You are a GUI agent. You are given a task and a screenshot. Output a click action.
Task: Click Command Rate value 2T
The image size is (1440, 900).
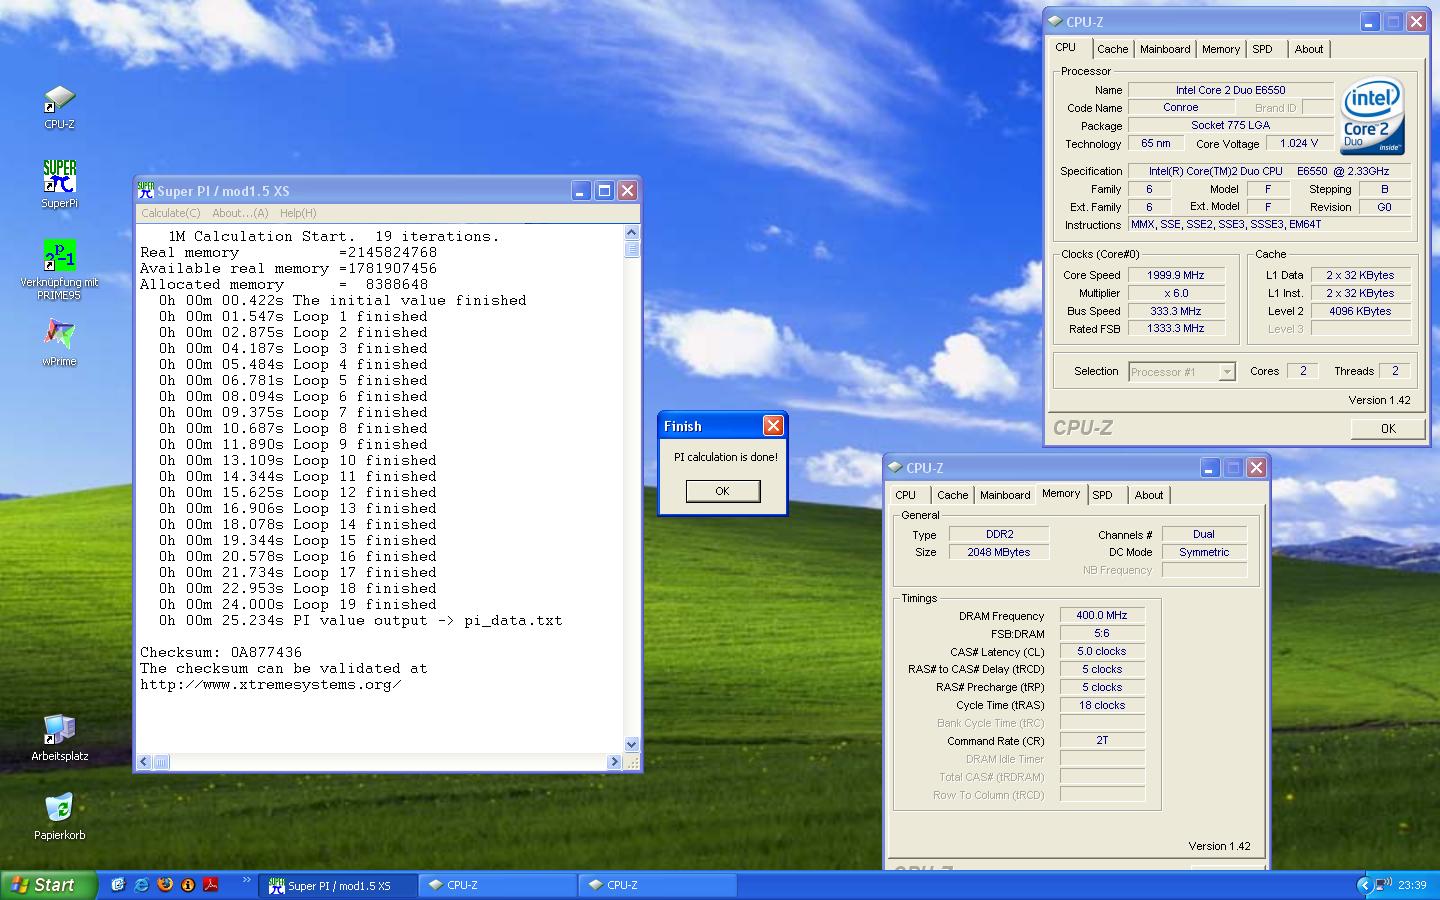click(1102, 741)
